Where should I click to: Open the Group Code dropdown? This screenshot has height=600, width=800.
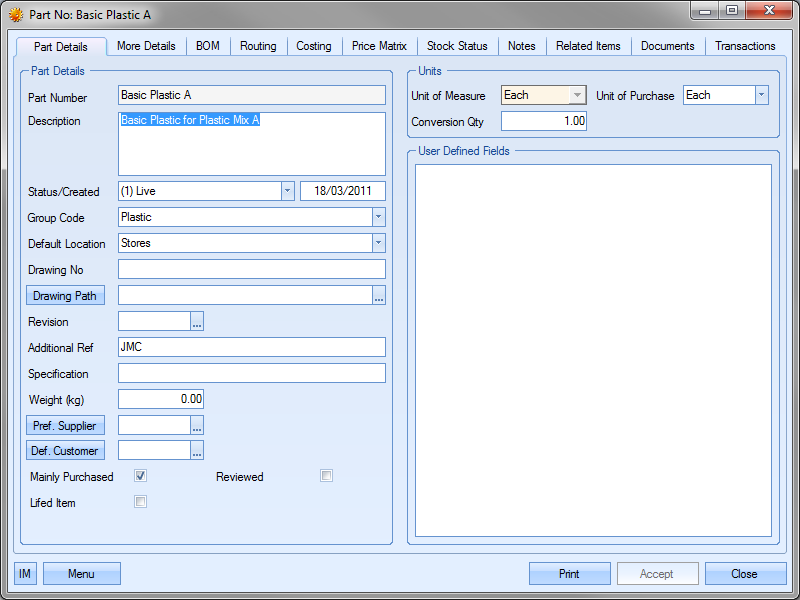(x=378, y=217)
